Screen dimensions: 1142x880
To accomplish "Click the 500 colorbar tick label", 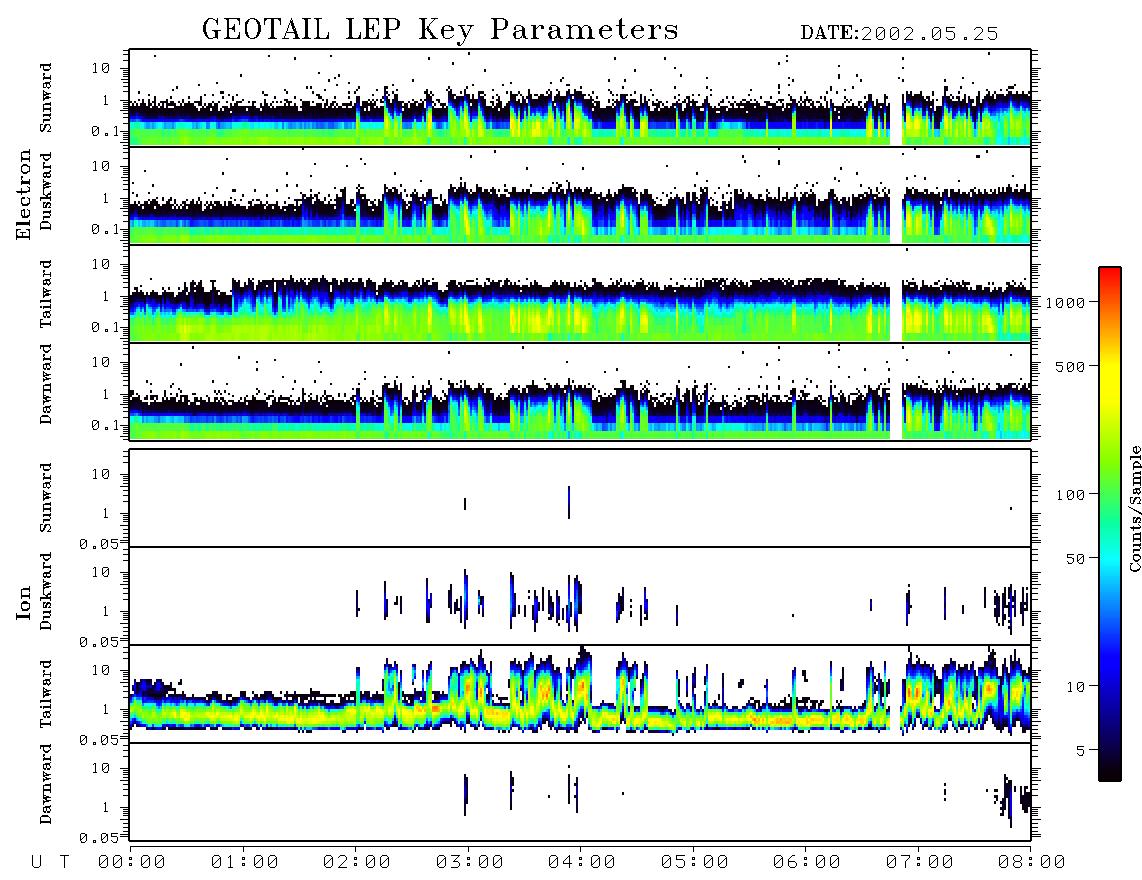I will [x=1071, y=366].
